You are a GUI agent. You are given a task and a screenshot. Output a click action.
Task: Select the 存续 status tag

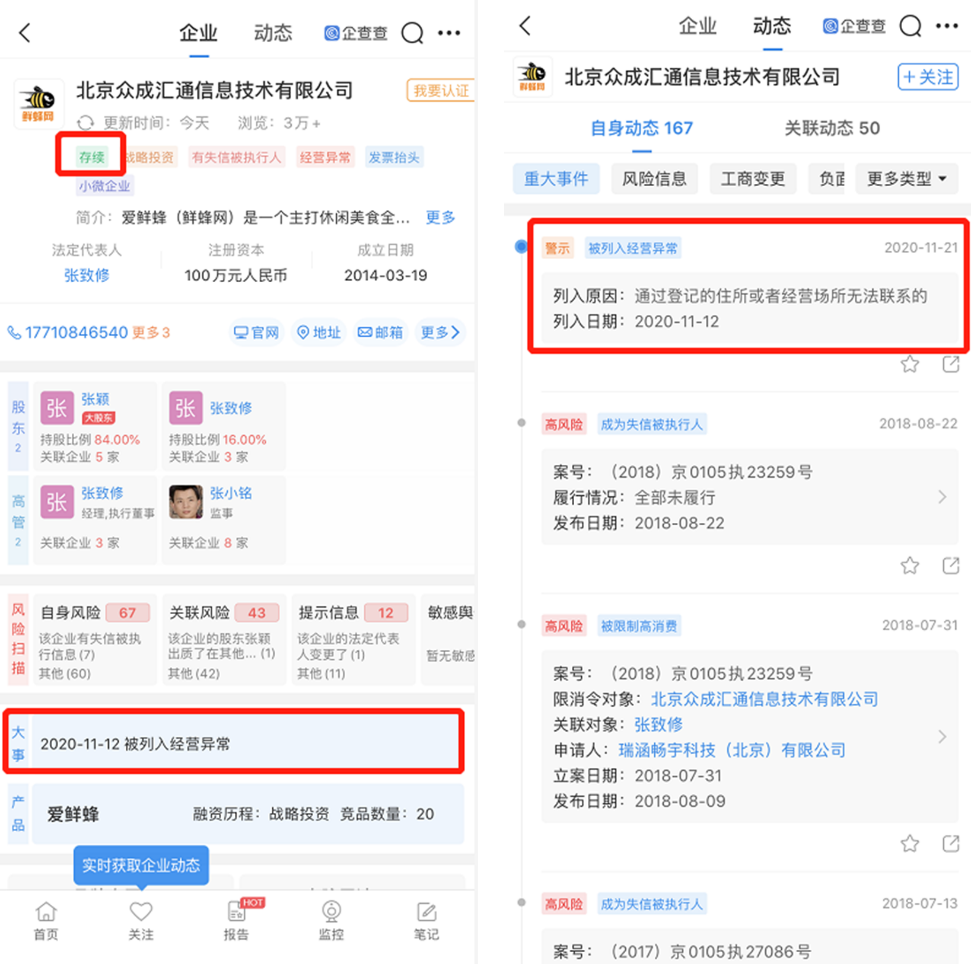92,157
